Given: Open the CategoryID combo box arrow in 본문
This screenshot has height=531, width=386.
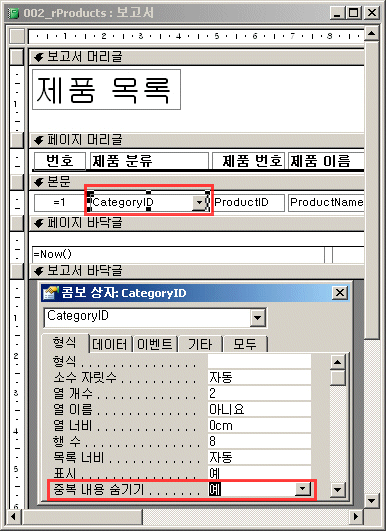Looking at the screenshot, I should (x=199, y=203).
